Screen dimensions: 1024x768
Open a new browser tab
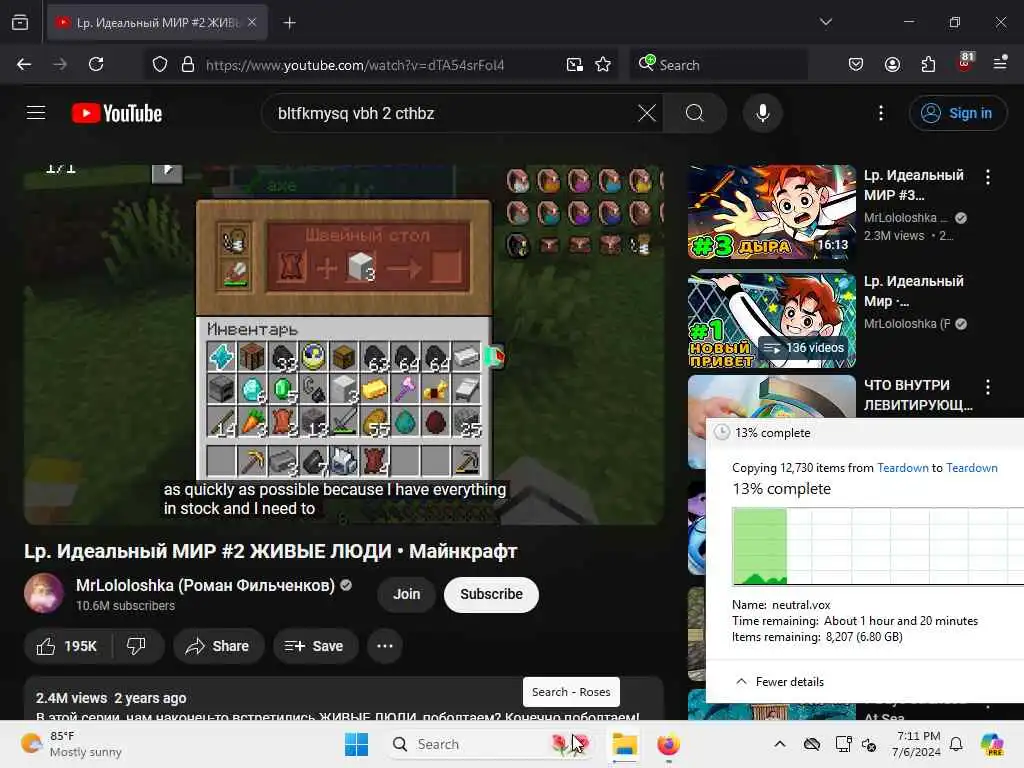(289, 22)
